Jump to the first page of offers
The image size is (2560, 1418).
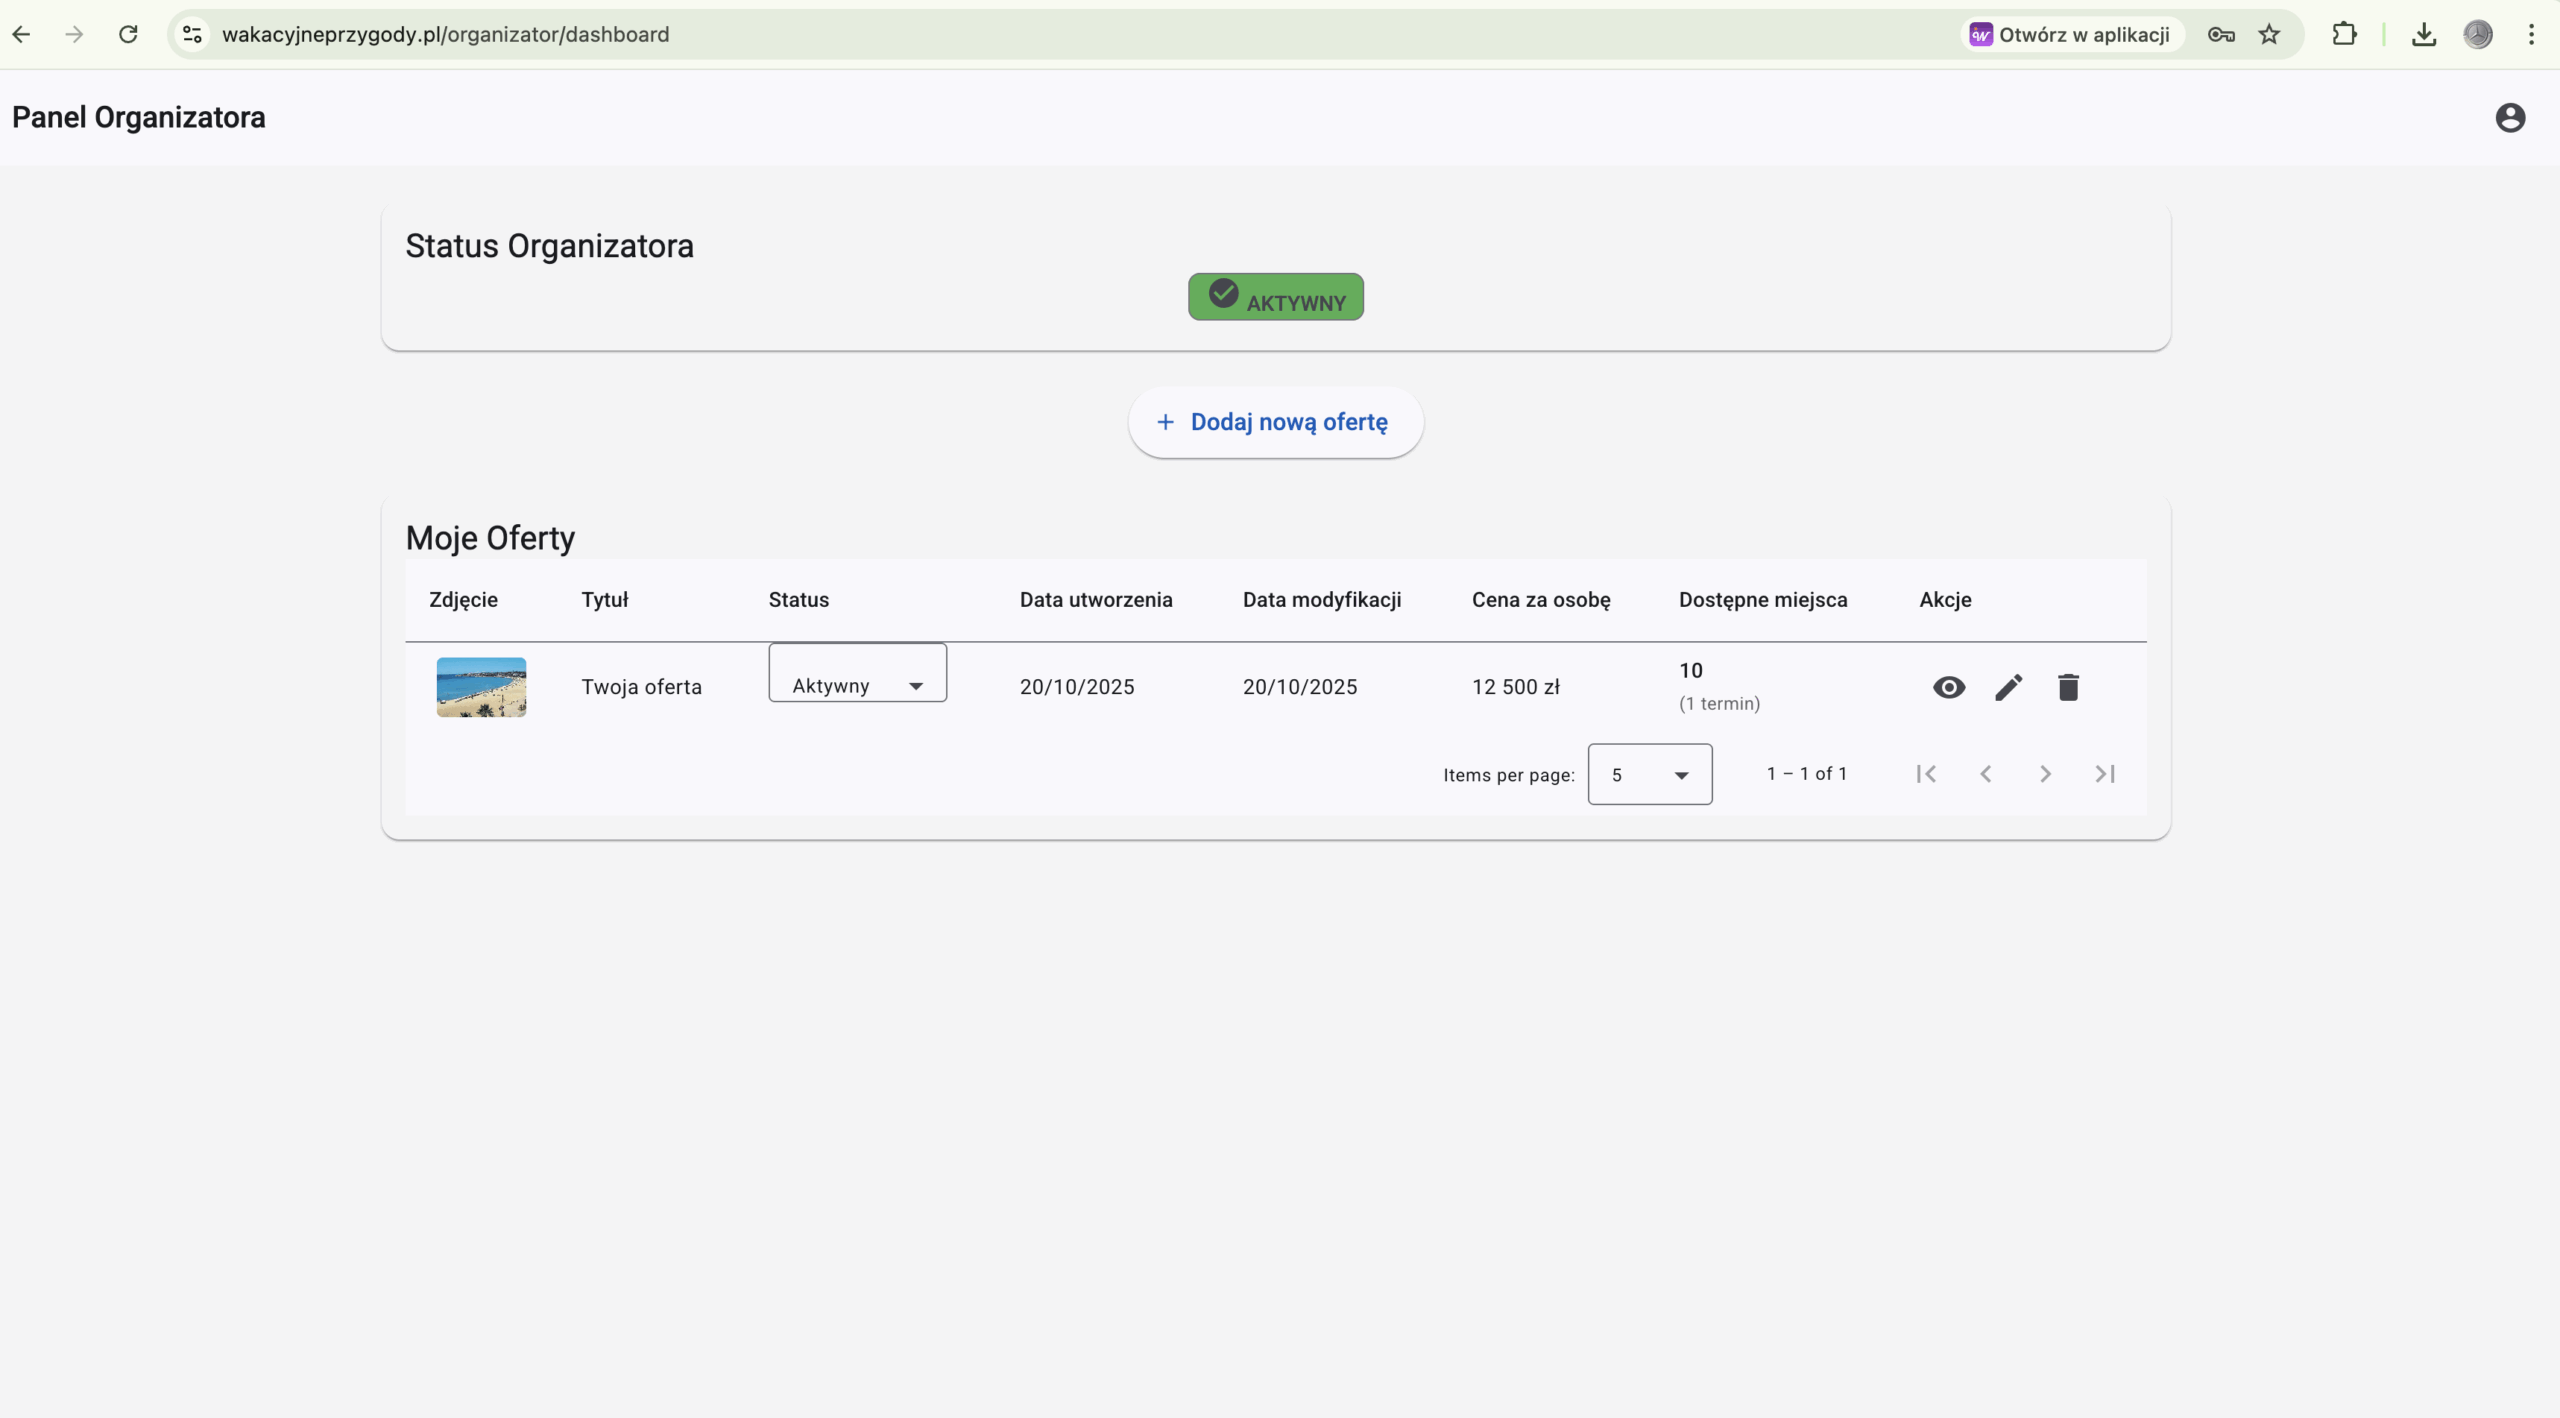[1926, 774]
